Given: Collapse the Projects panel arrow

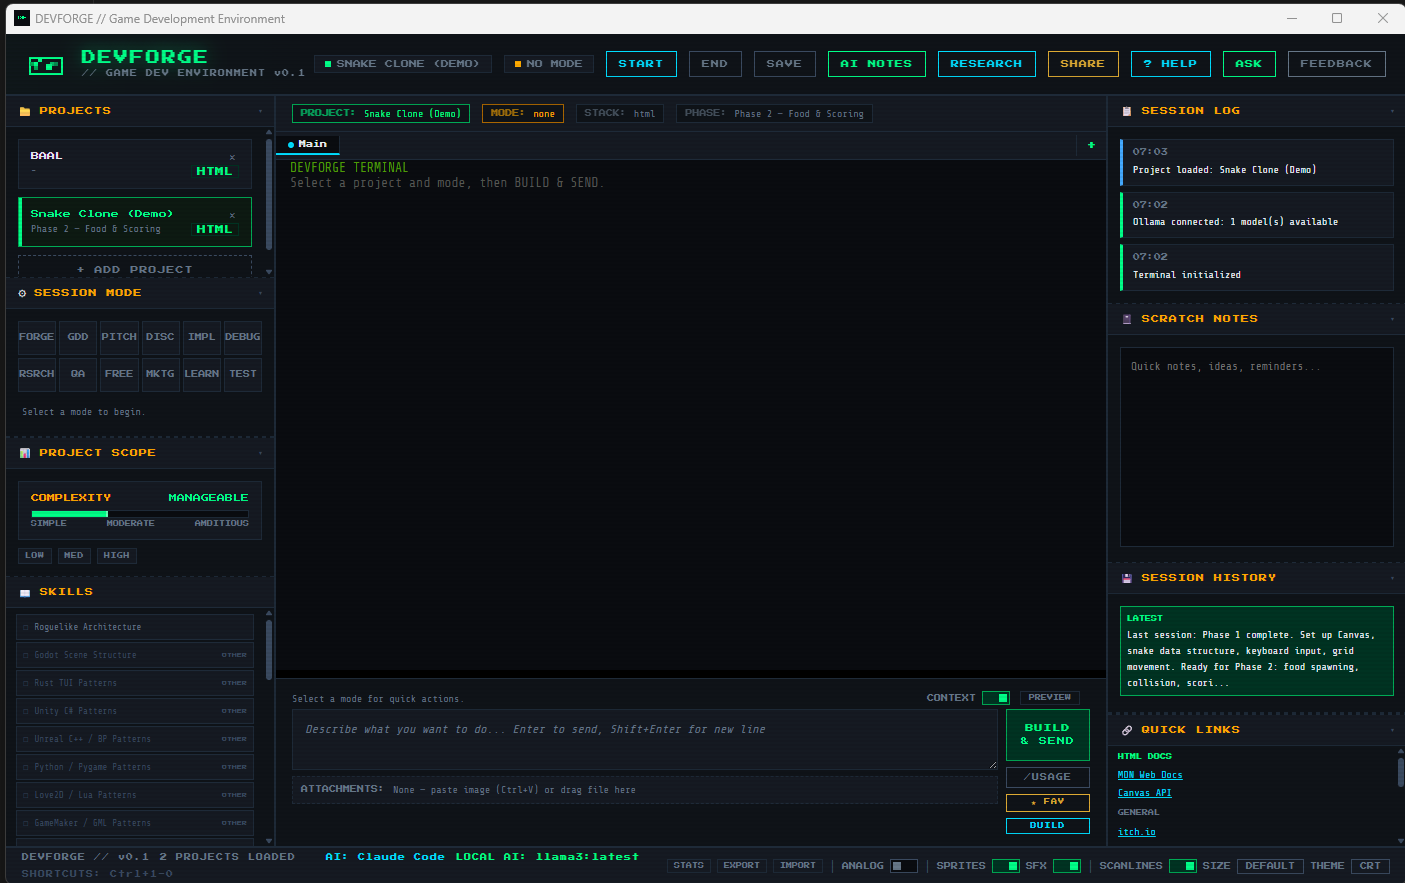Looking at the screenshot, I should [260, 111].
